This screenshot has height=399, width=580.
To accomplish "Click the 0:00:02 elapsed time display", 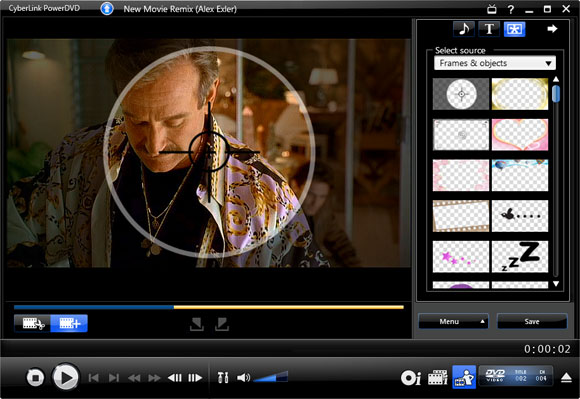I will pos(547,349).
